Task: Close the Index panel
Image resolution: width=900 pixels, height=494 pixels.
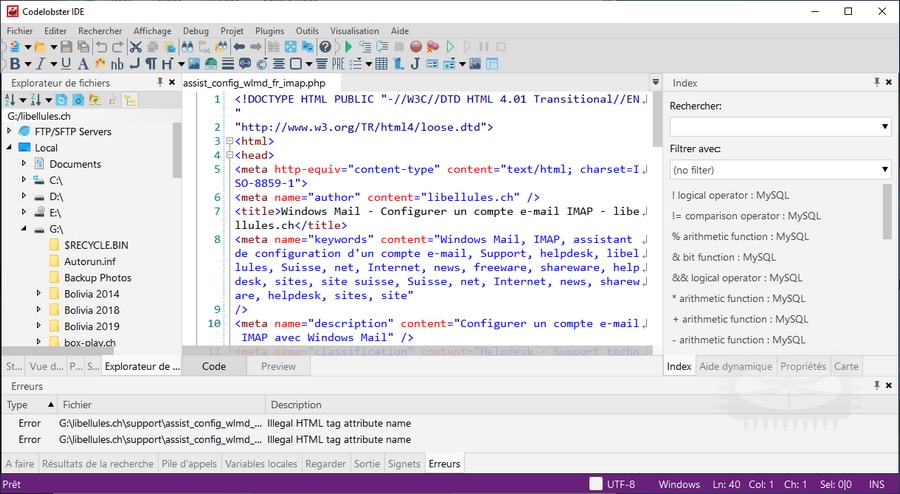Action: [x=889, y=83]
